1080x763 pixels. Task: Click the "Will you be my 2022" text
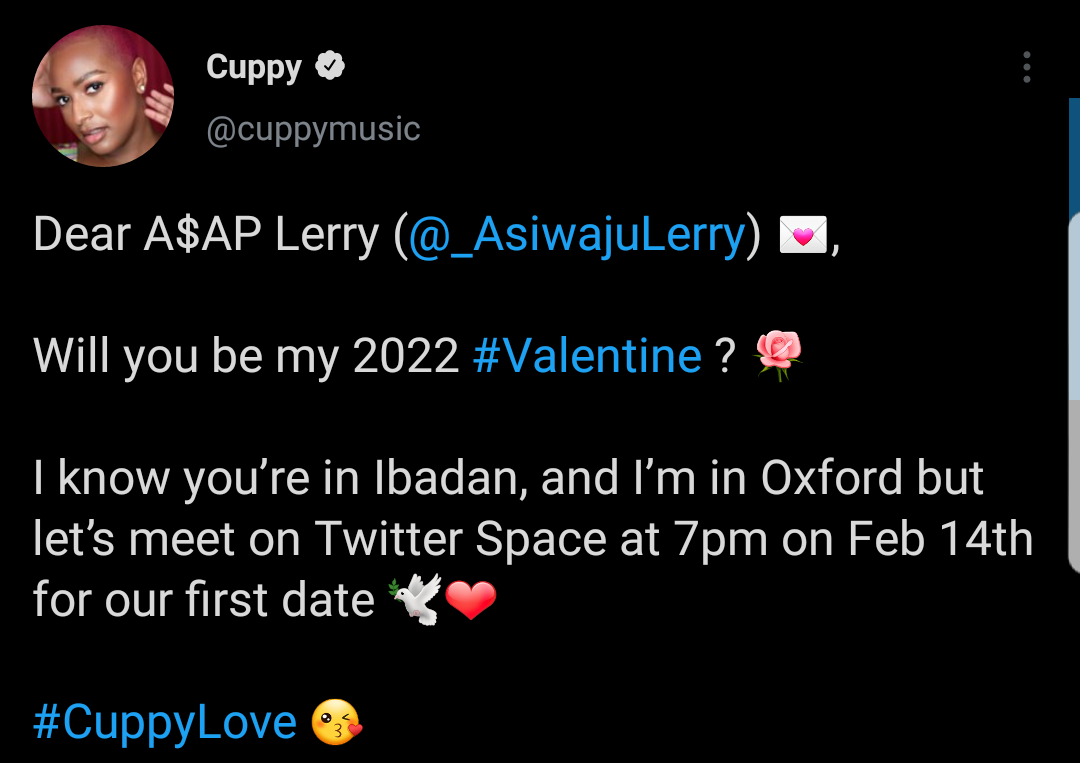[245, 356]
